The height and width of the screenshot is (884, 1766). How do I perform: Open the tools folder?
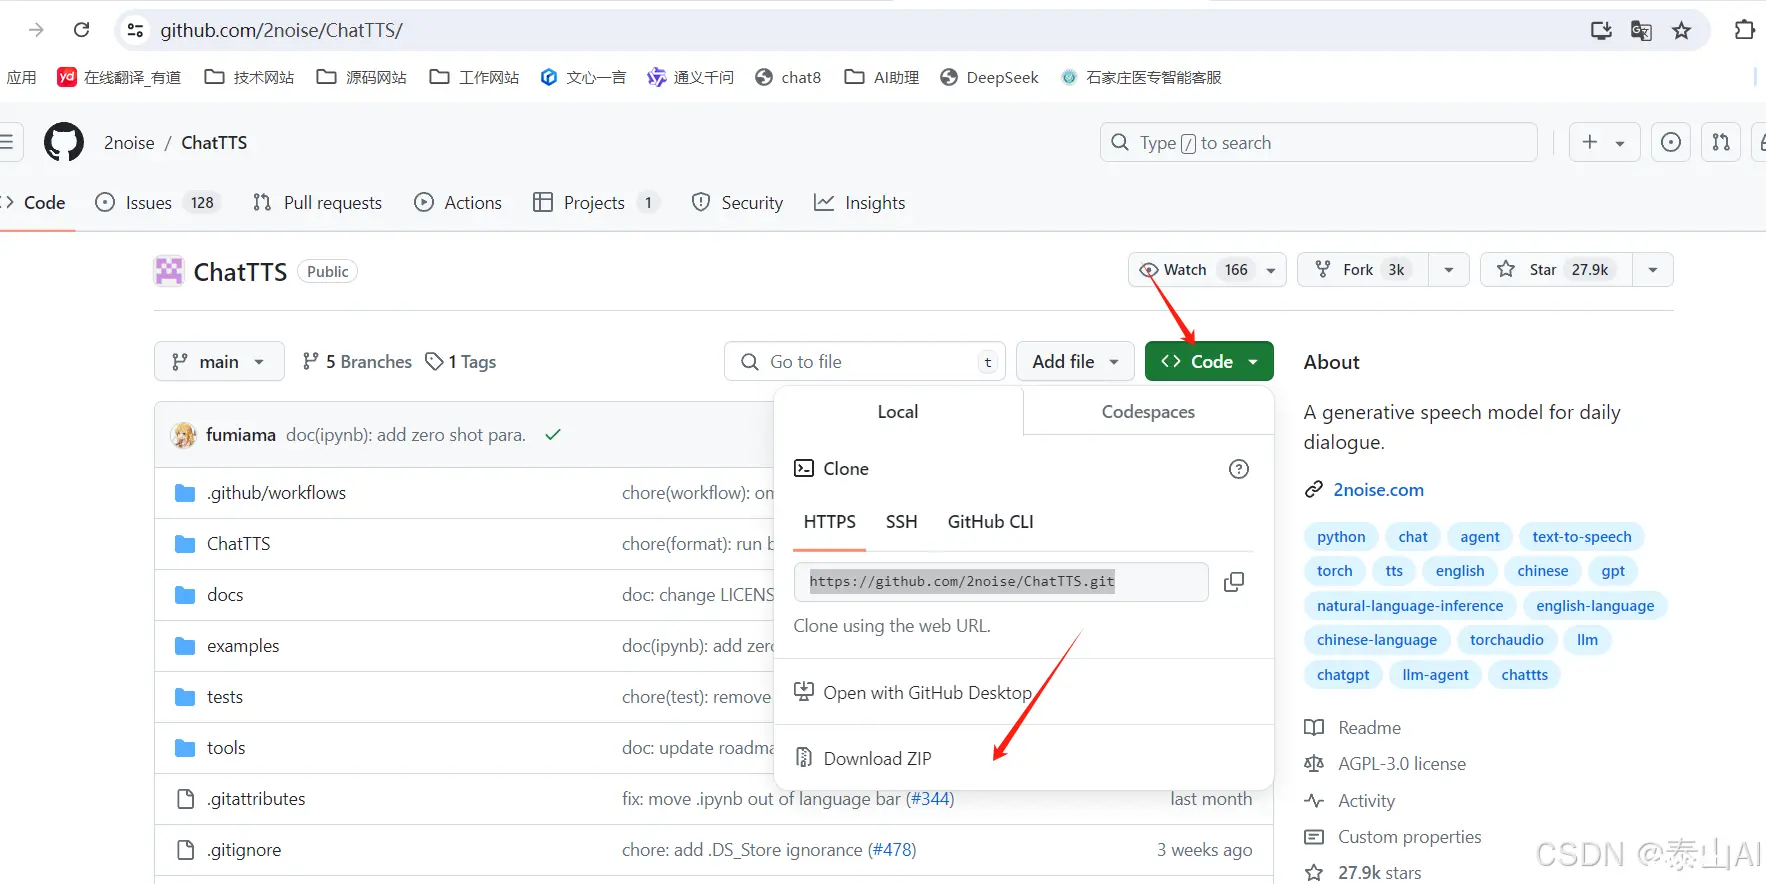(x=226, y=748)
